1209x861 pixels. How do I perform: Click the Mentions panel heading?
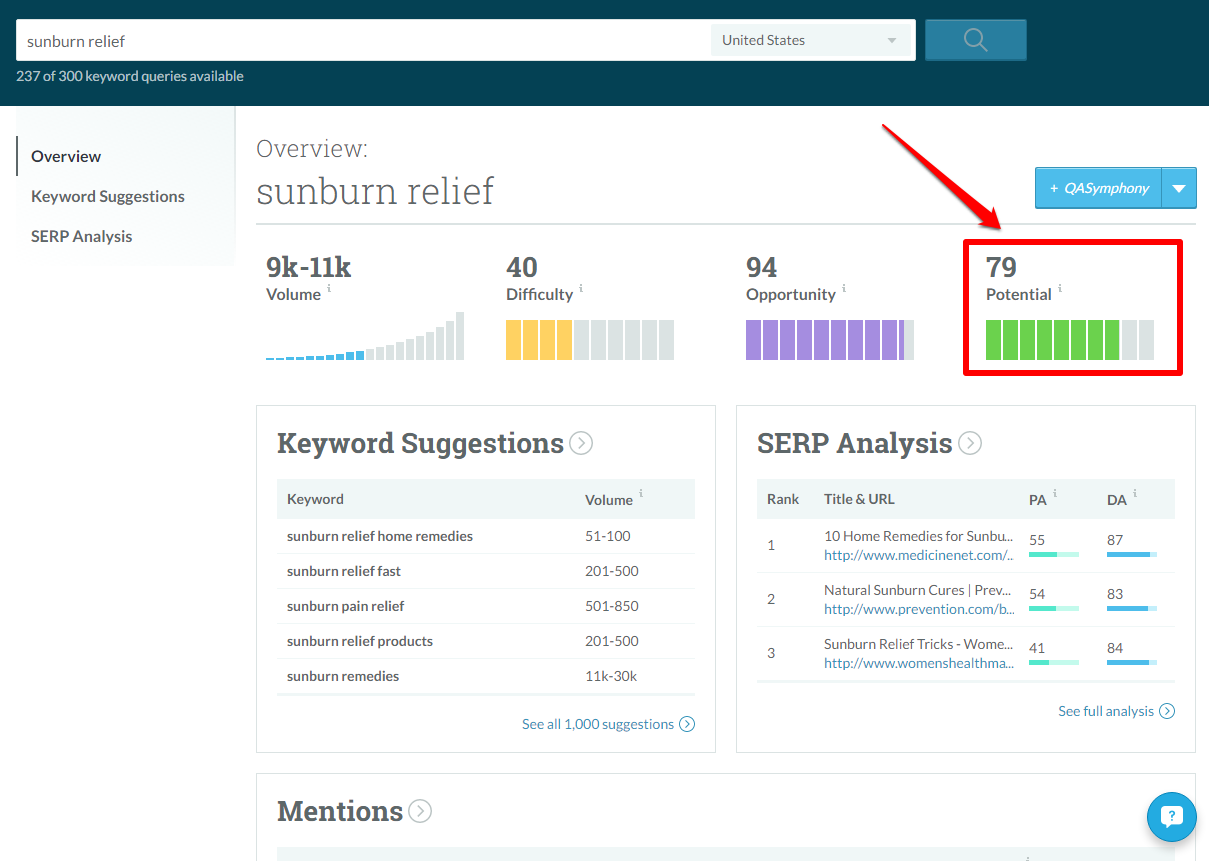pyautogui.click(x=340, y=811)
